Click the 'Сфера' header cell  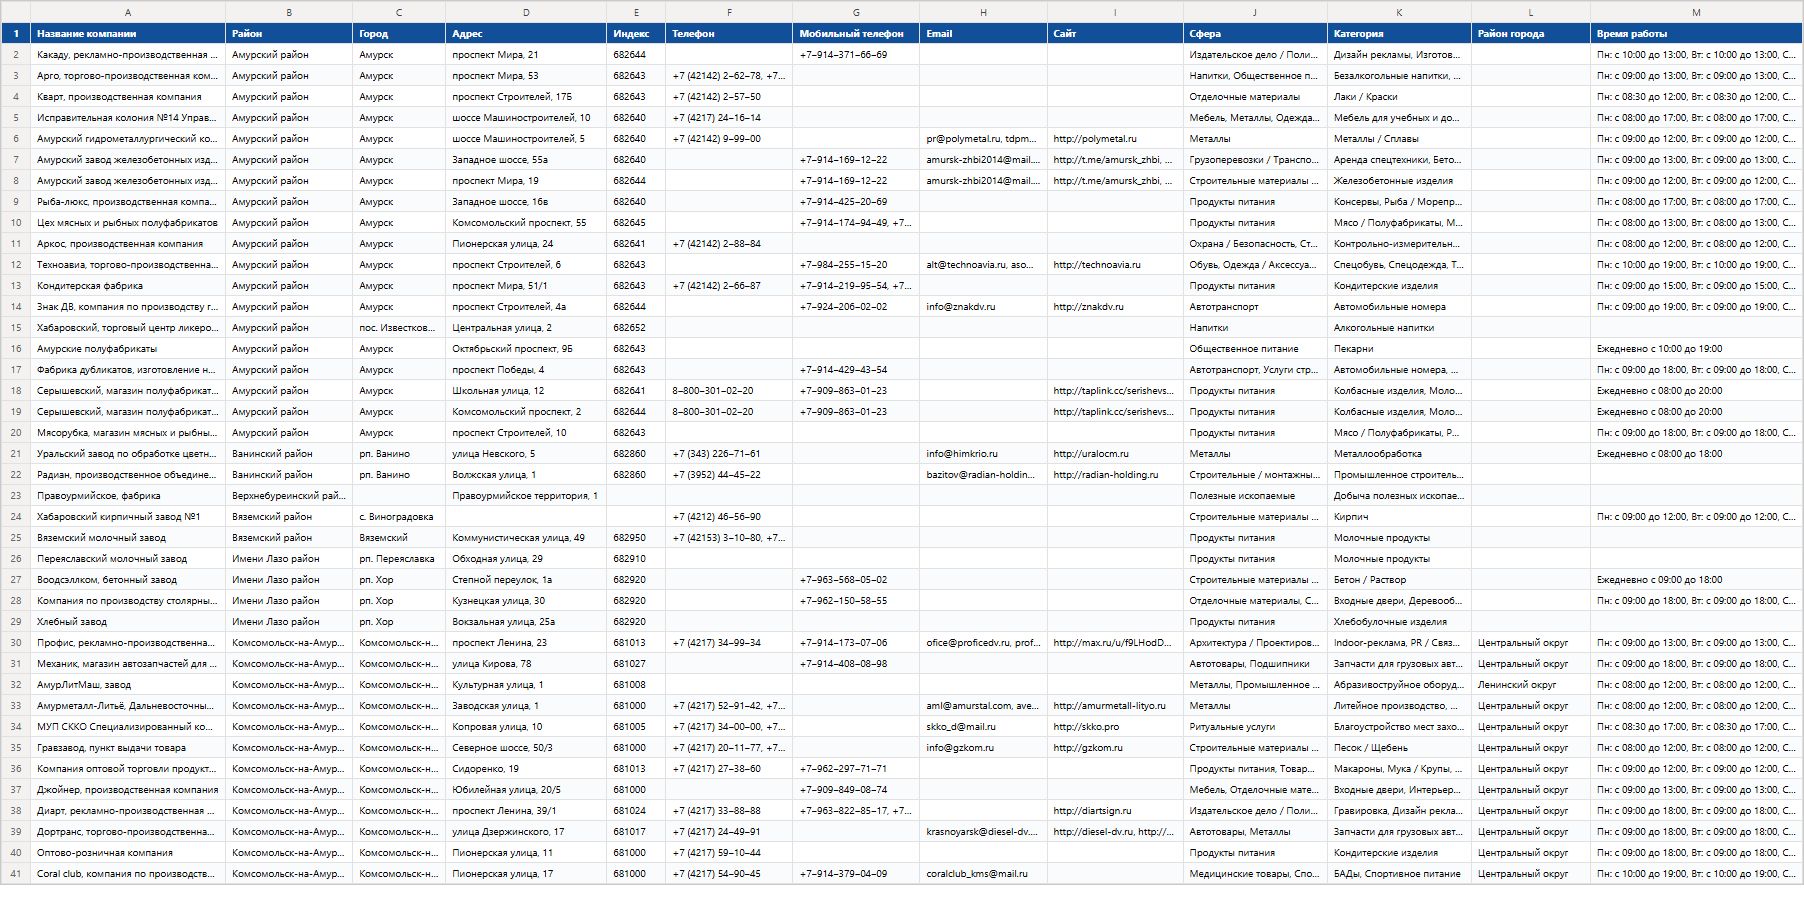[x=1255, y=33]
